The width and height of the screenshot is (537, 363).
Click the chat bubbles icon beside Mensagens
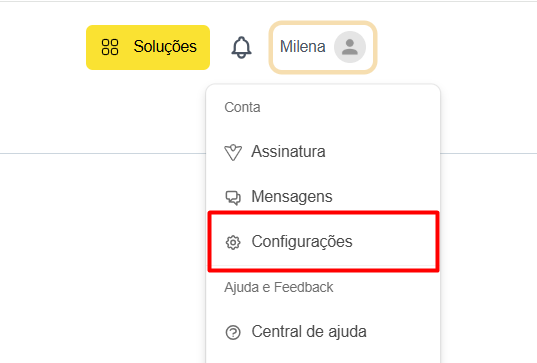coord(233,197)
